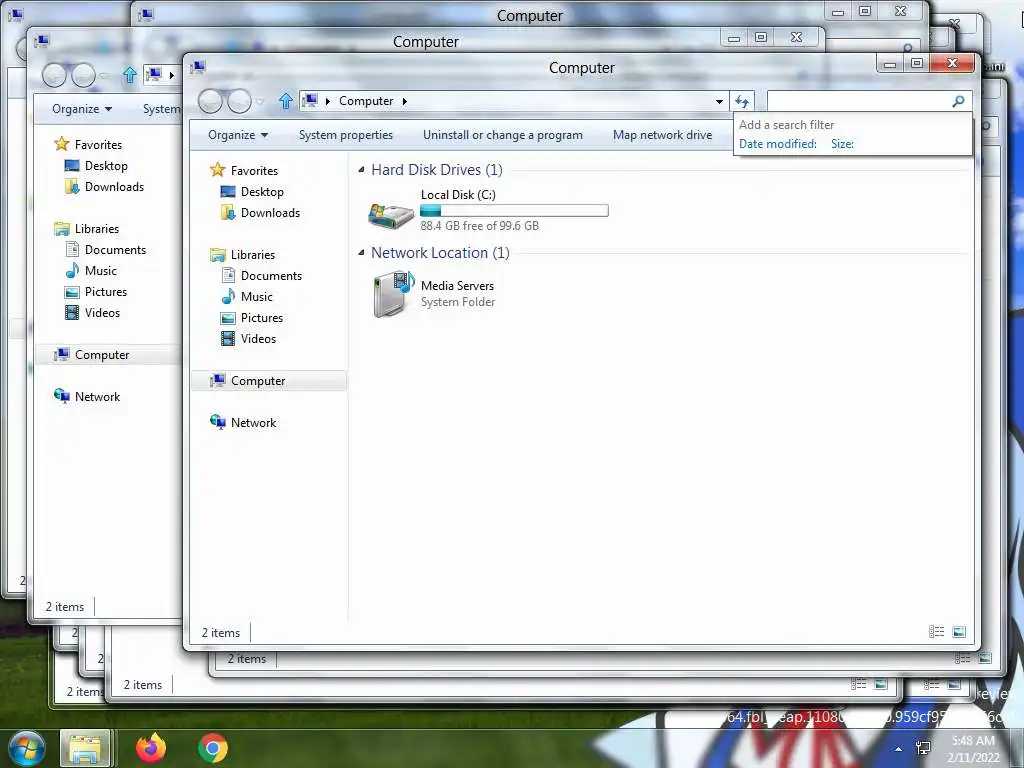Click the Forward button in front Computer window
This screenshot has height=768, width=1024.
point(239,101)
